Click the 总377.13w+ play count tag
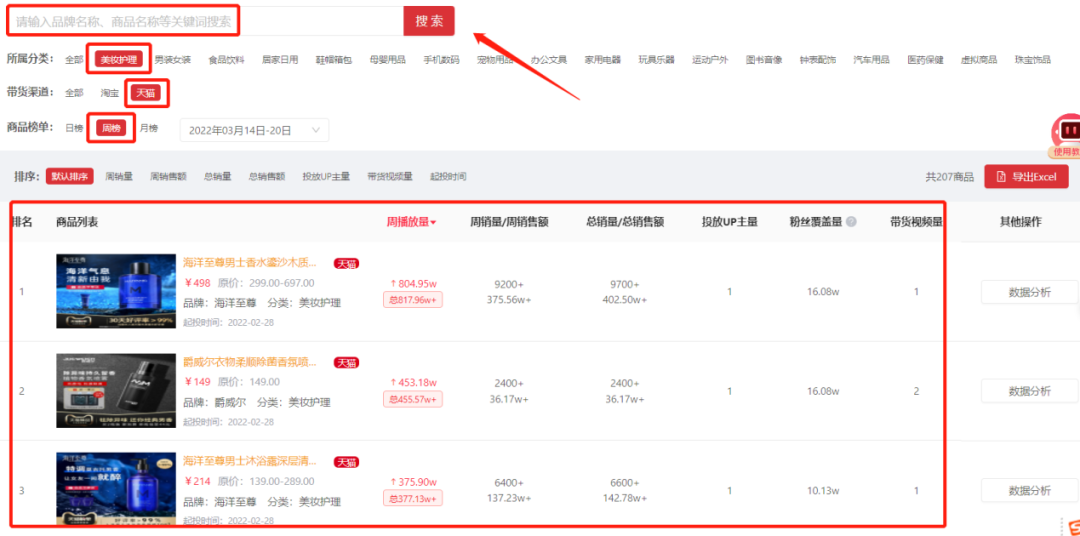This screenshot has width=1080, height=536. 413,498
